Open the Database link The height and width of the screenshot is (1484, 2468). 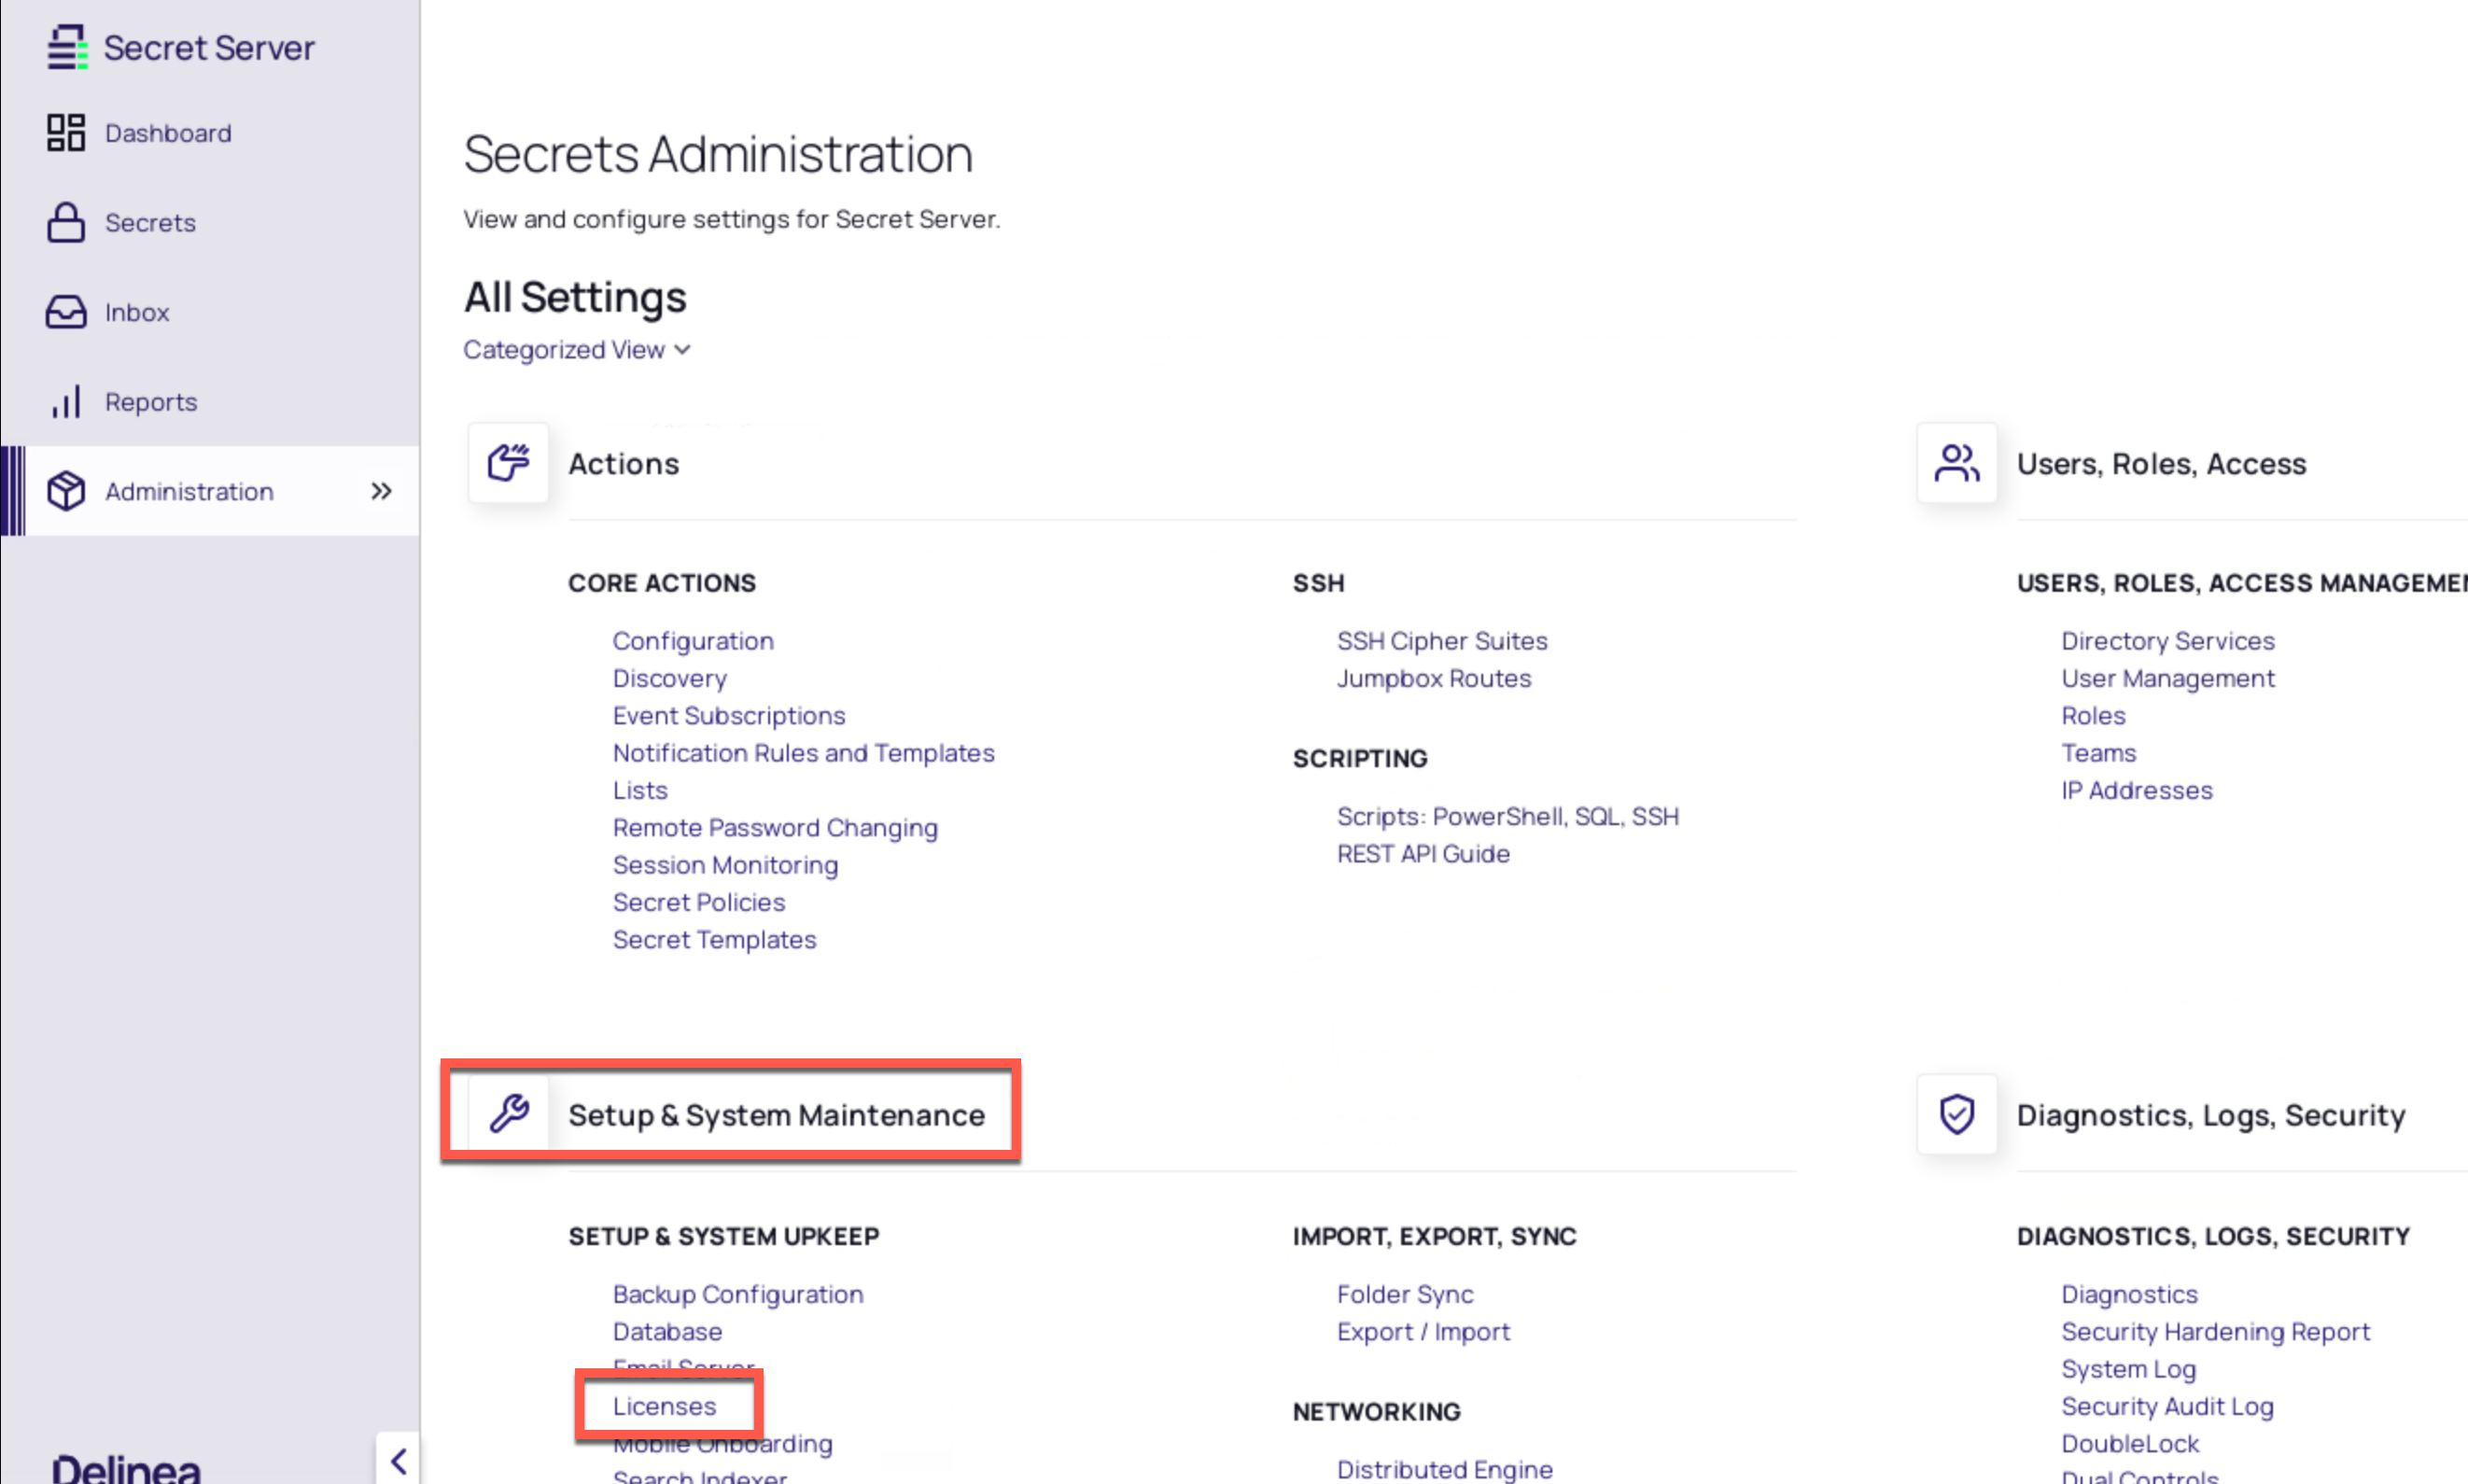pyautogui.click(x=667, y=1331)
